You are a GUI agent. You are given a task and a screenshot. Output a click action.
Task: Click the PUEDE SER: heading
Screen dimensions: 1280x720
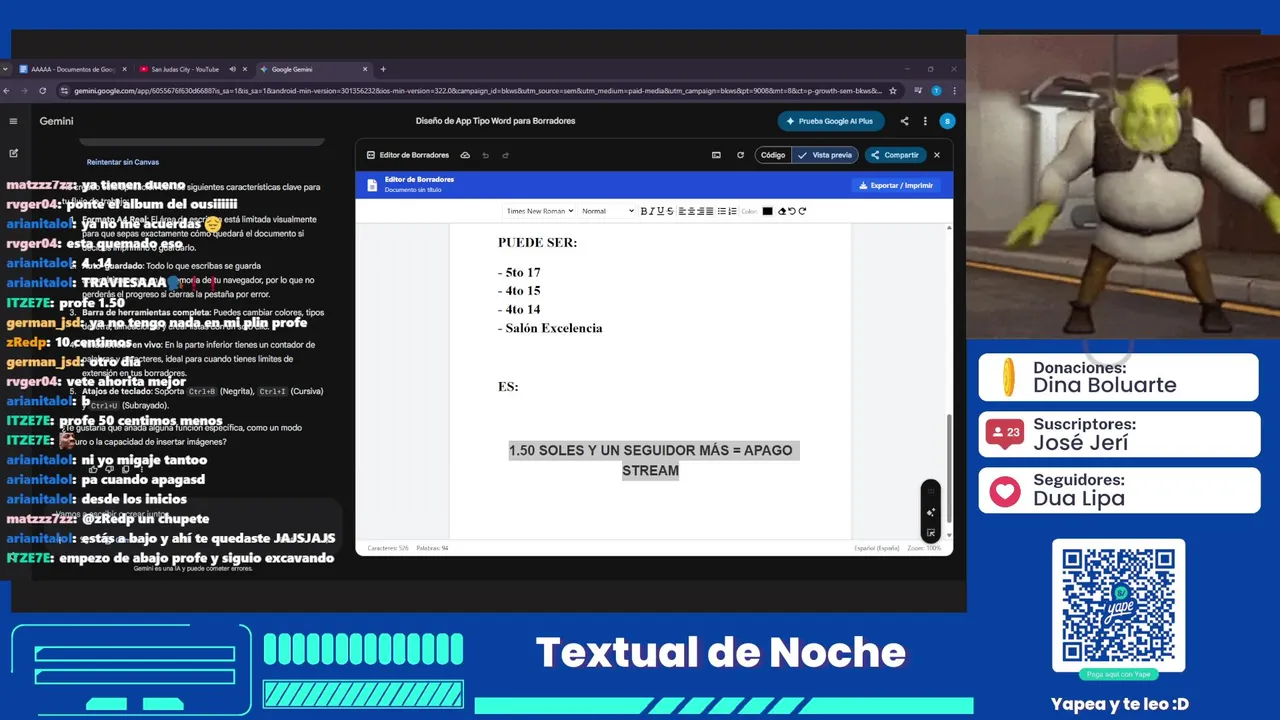pos(537,242)
